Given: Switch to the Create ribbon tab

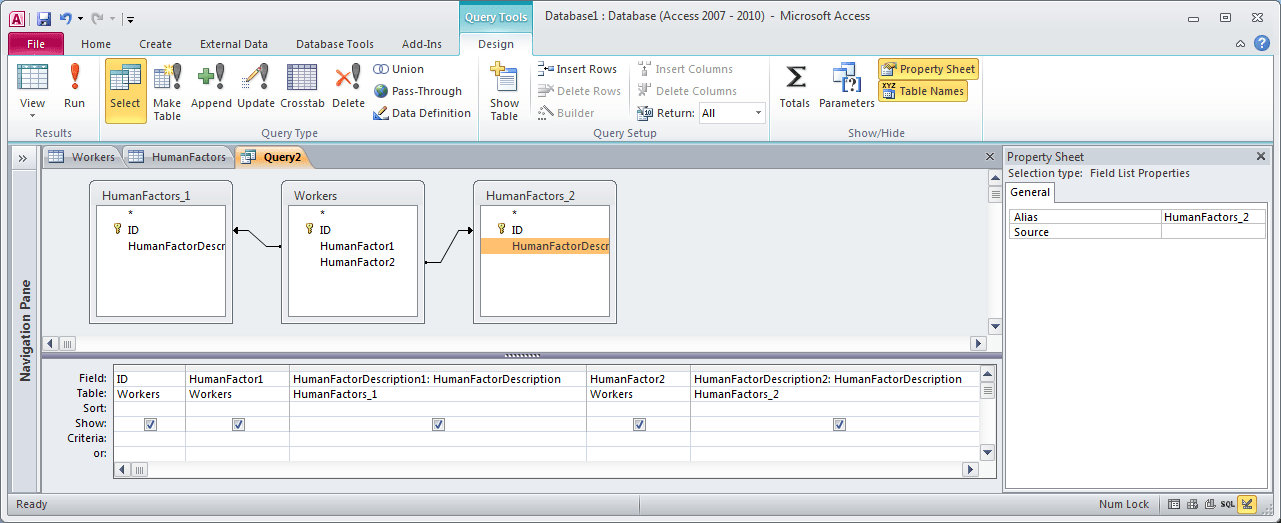Looking at the screenshot, I should [x=155, y=44].
